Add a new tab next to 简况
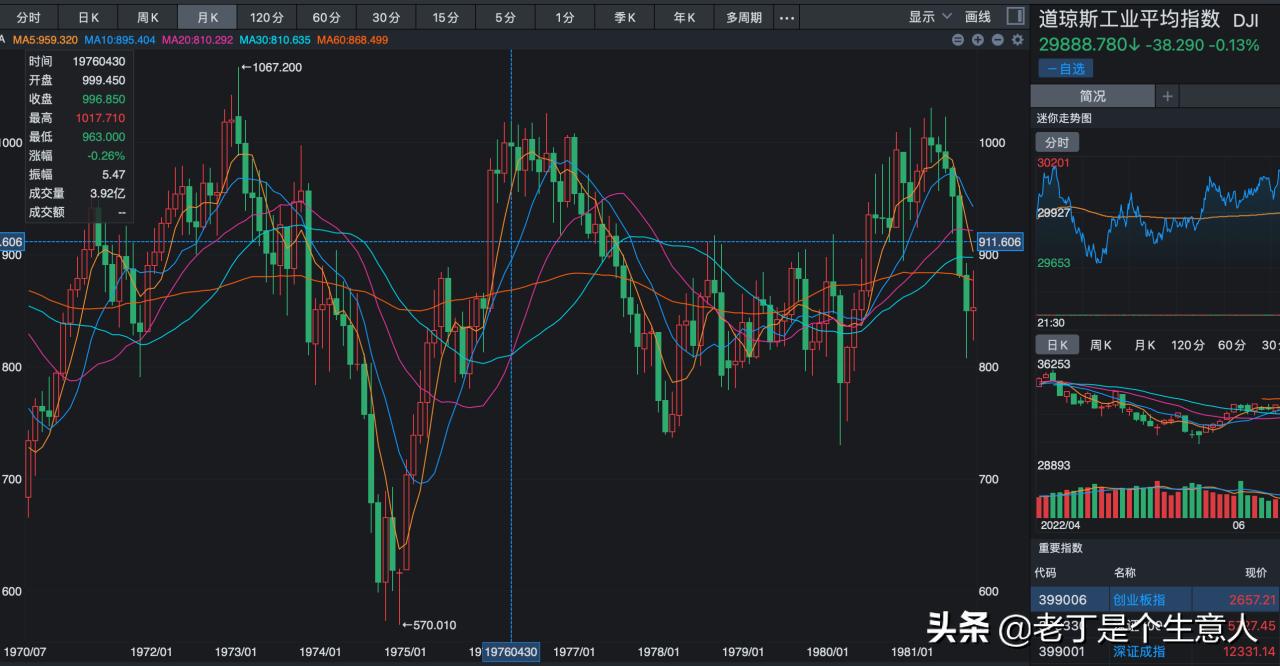This screenshot has height=666, width=1280. [1167, 96]
